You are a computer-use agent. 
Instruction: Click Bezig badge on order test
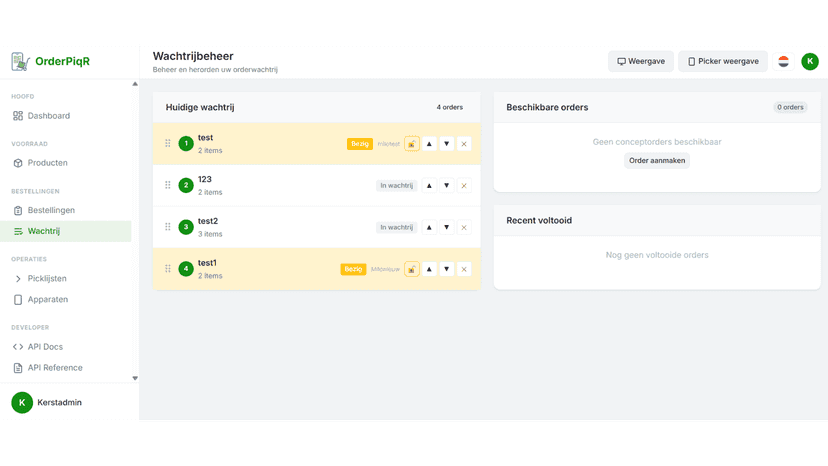pos(360,144)
